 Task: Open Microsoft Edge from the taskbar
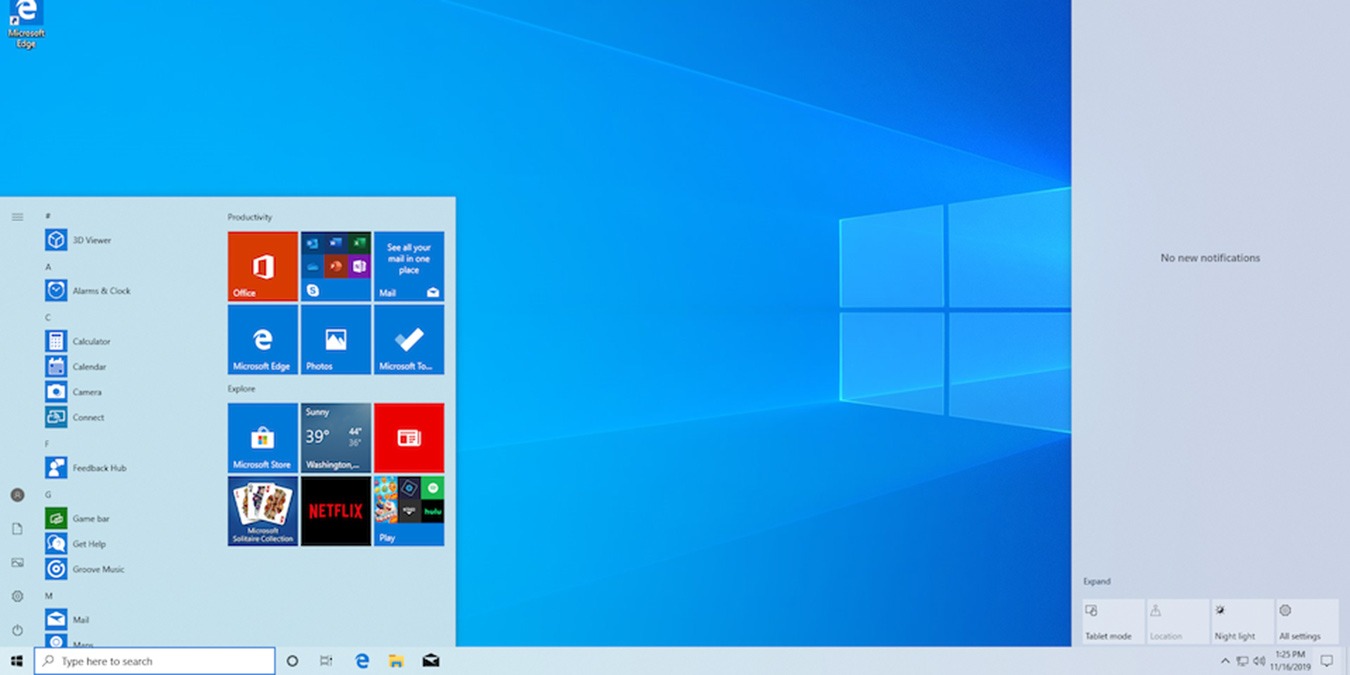[x=362, y=661]
